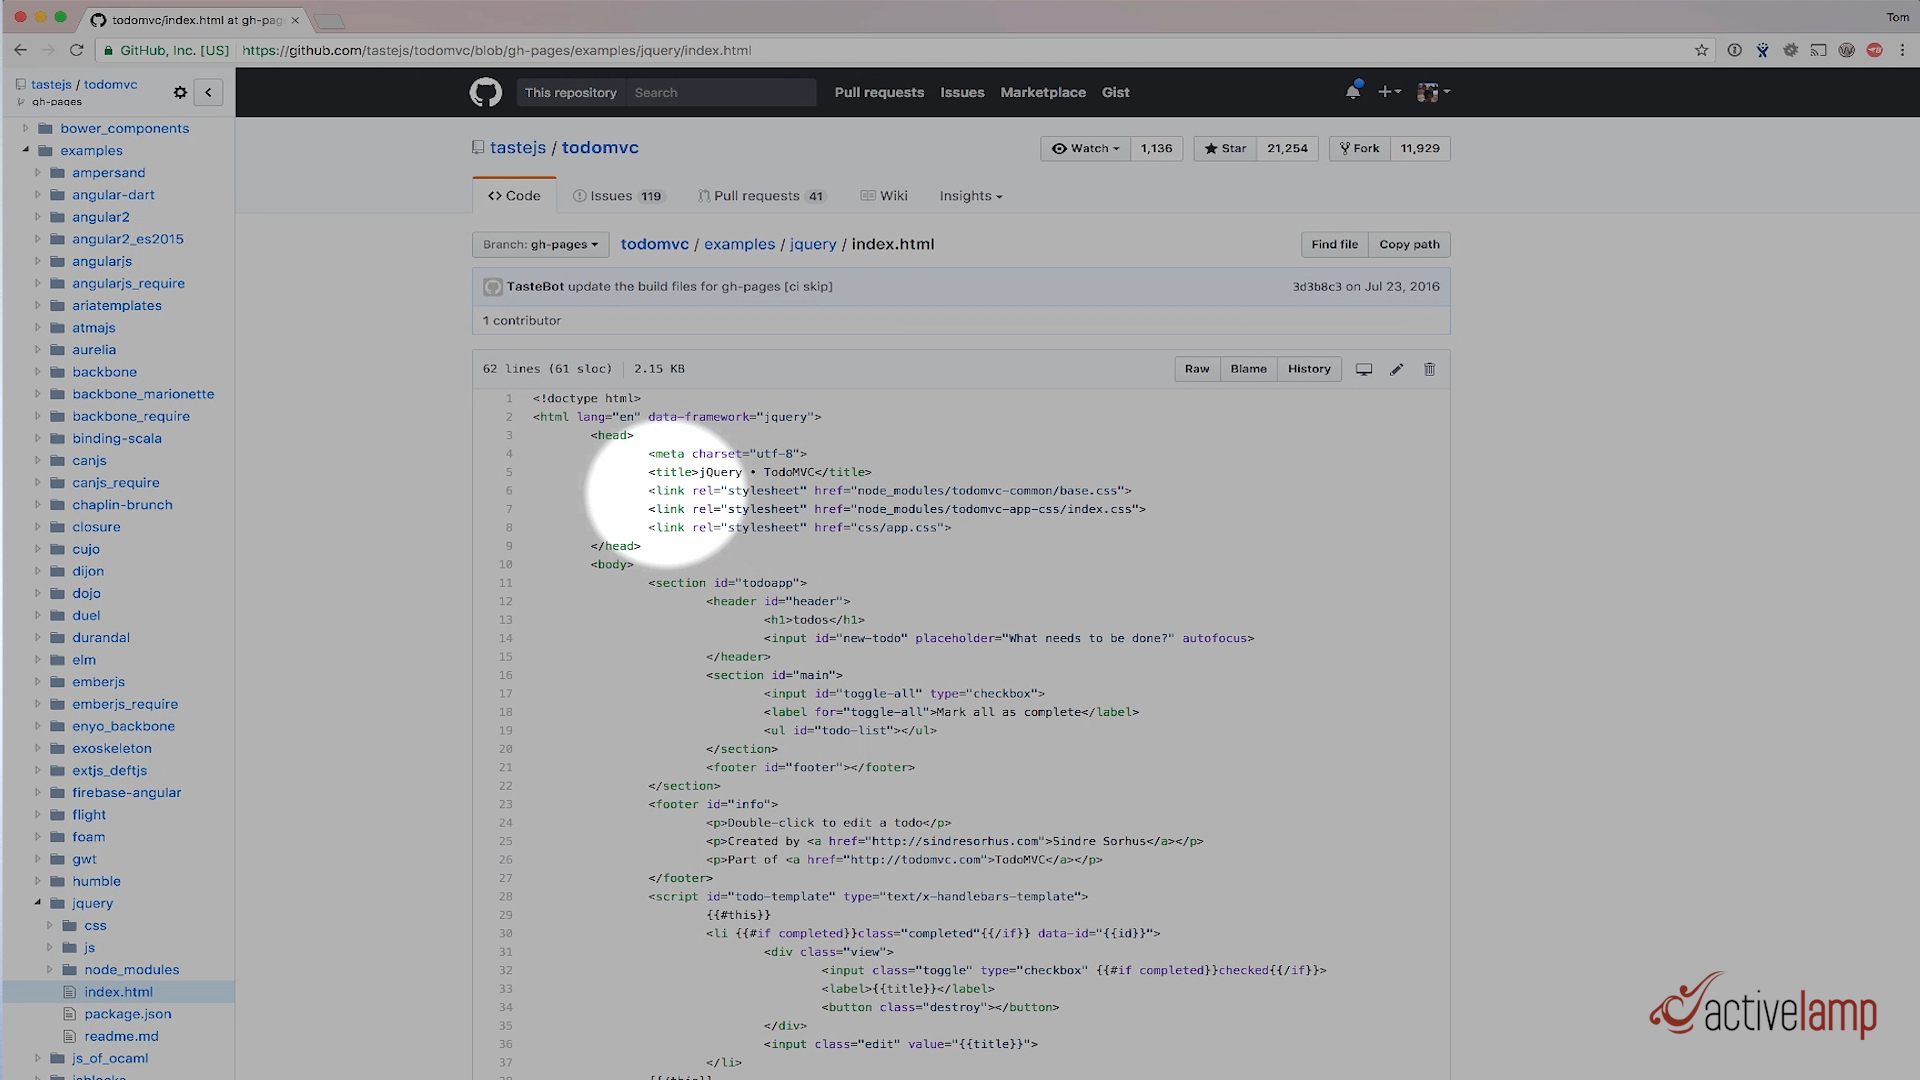Open Pull requests in top navigation

click(x=879, y=92)
